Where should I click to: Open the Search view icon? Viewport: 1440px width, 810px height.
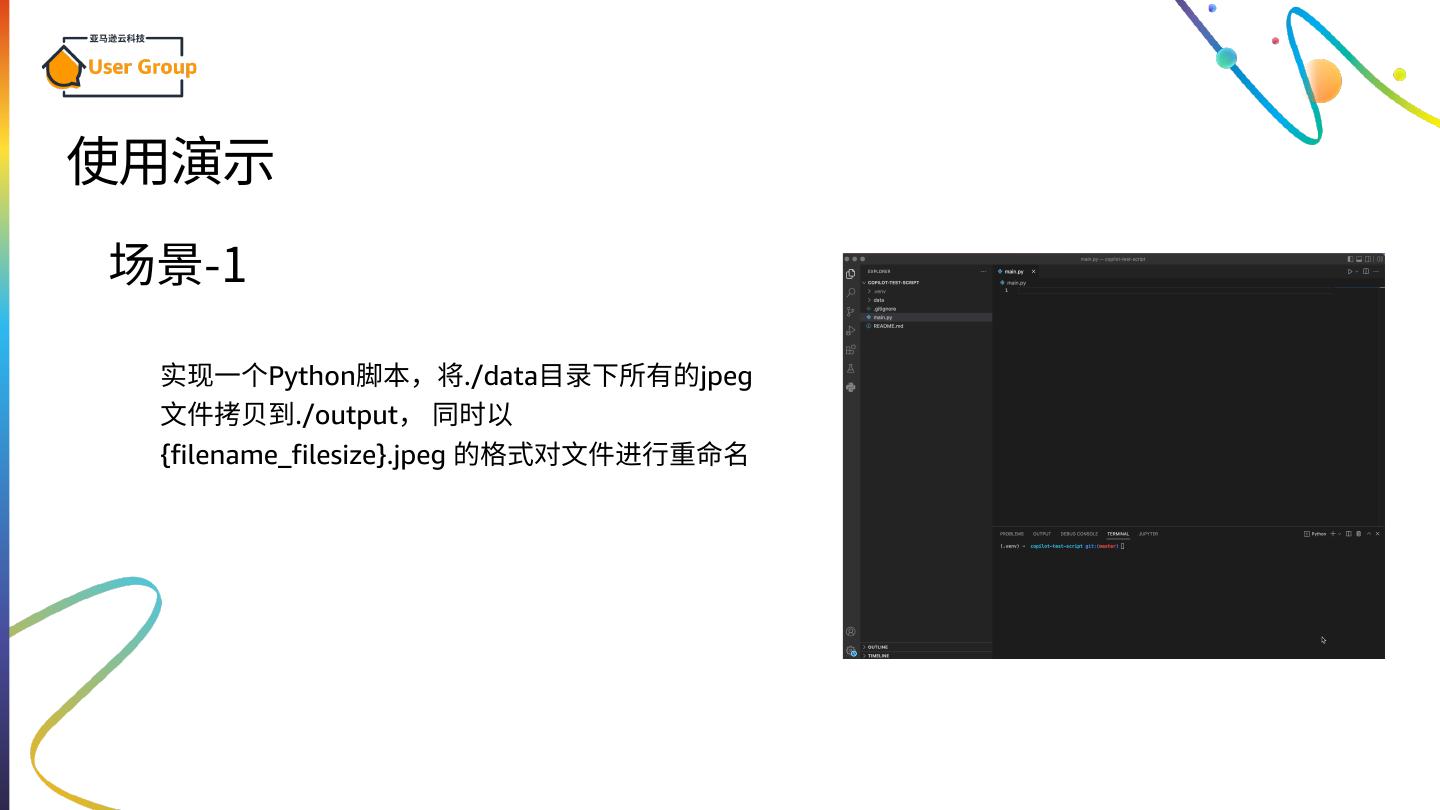coord(850,293)
